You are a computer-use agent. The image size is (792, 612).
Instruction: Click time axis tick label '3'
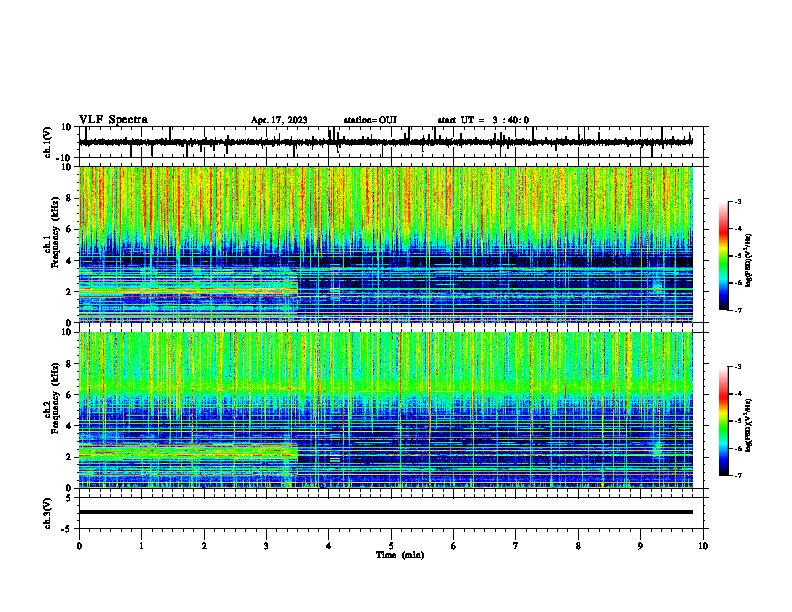[x=266, y=546]
